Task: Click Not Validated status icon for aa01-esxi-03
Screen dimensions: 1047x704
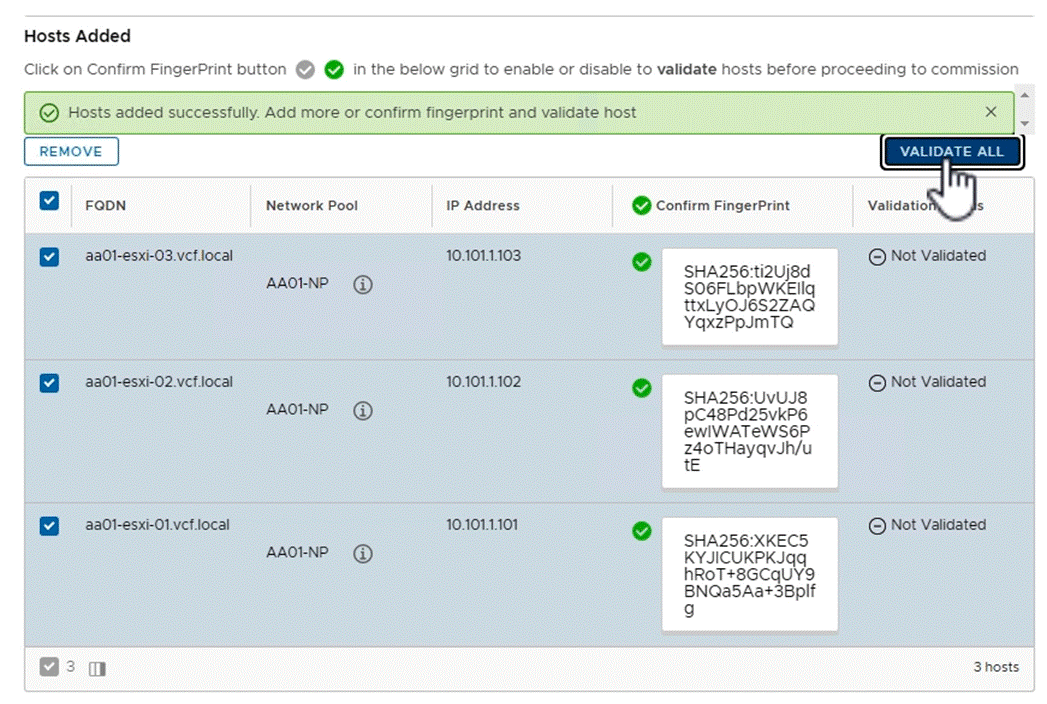Action: click(x=878, y=256)
